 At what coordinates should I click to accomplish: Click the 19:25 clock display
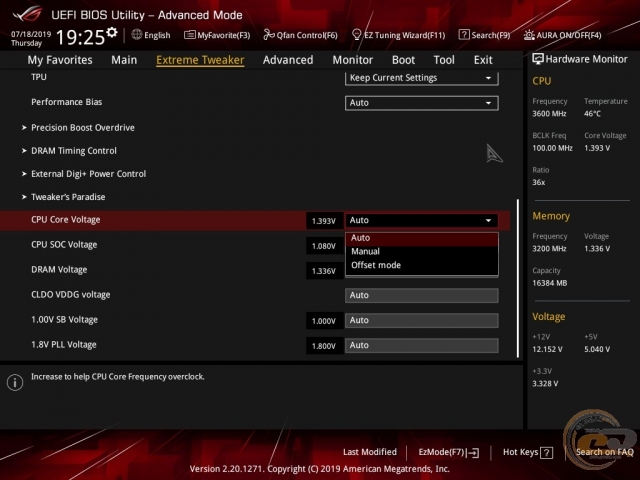click(81, 38)
